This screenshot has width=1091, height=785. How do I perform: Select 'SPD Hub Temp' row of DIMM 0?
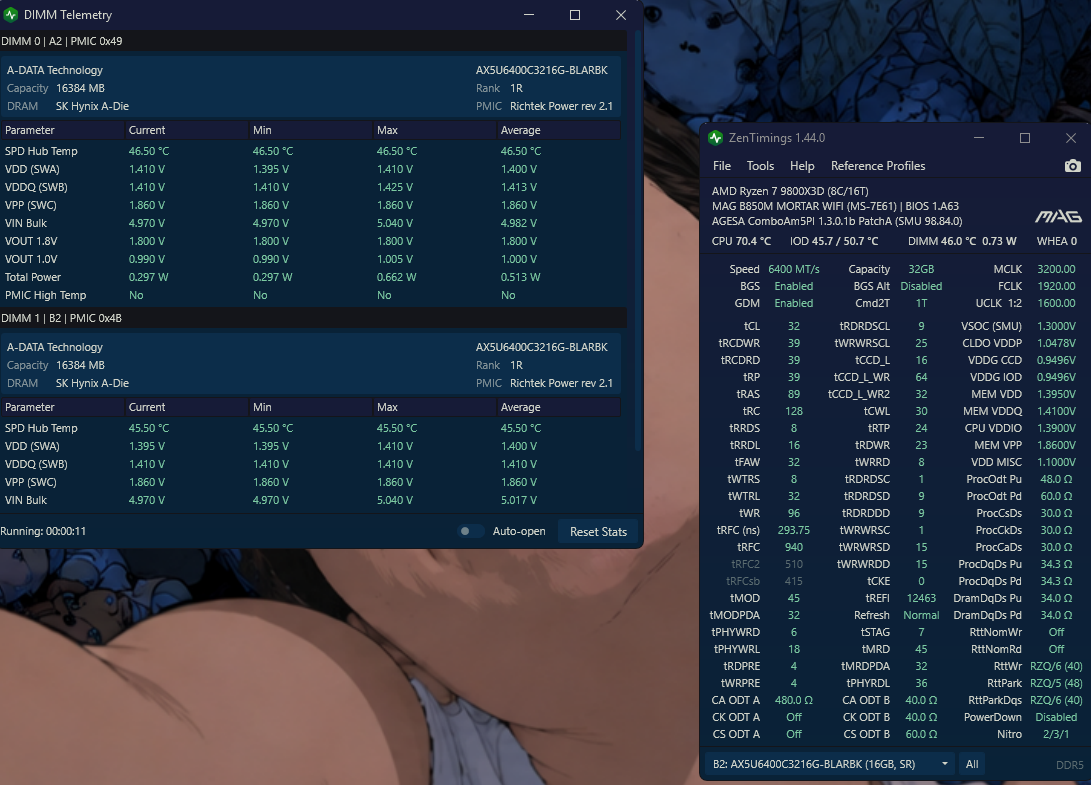pyautogui.click(x=310, y=151)
